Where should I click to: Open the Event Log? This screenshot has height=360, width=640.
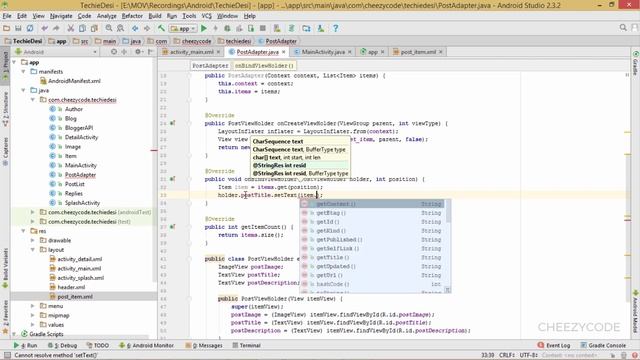pos(553,345)
